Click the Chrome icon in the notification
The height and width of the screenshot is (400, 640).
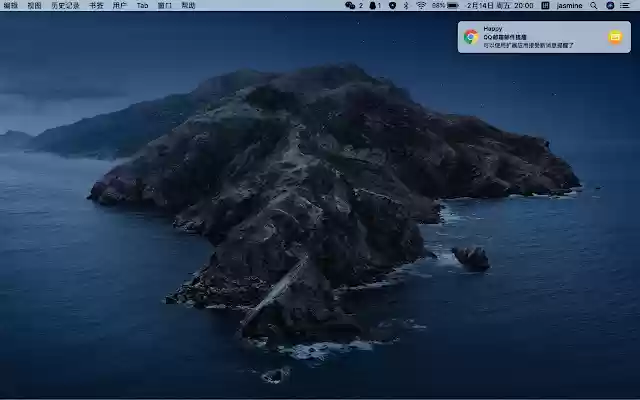click(471, 37)
